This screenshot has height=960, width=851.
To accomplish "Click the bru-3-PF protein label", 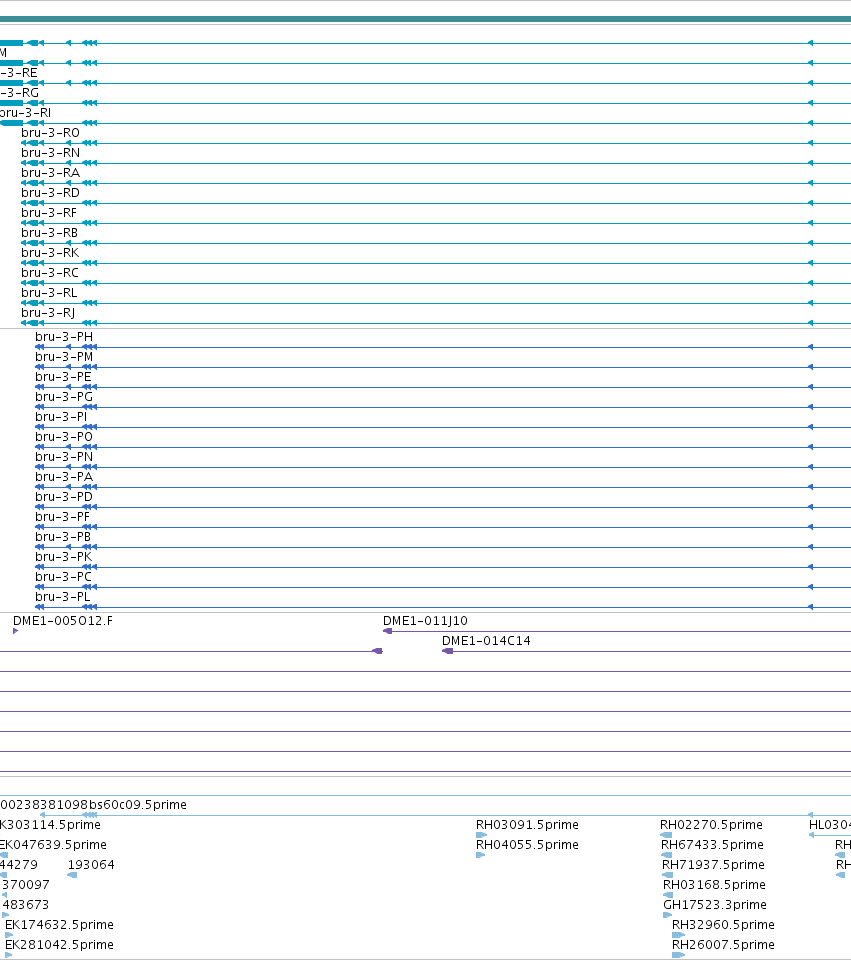I will 62,517.
